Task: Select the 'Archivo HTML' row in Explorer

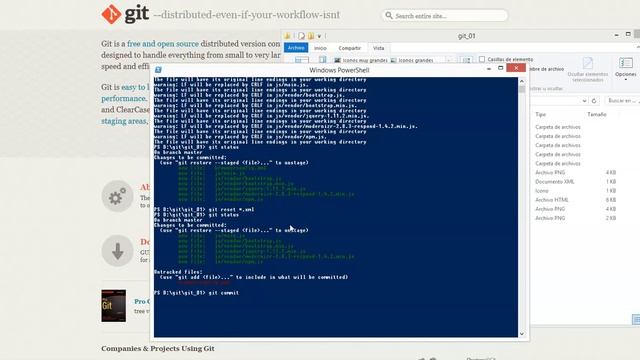Action: [x=576, y=200]
